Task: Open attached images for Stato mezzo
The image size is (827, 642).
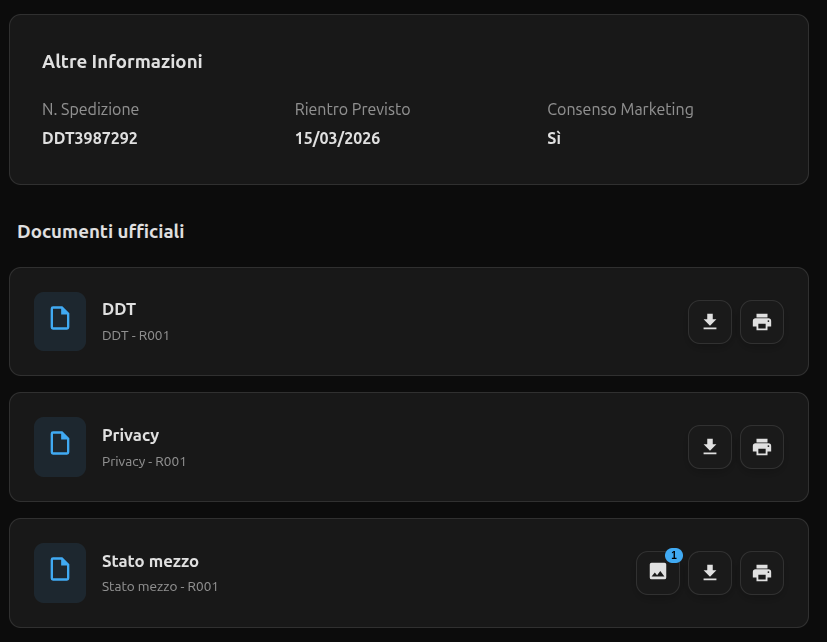Action: pos(658,573)
